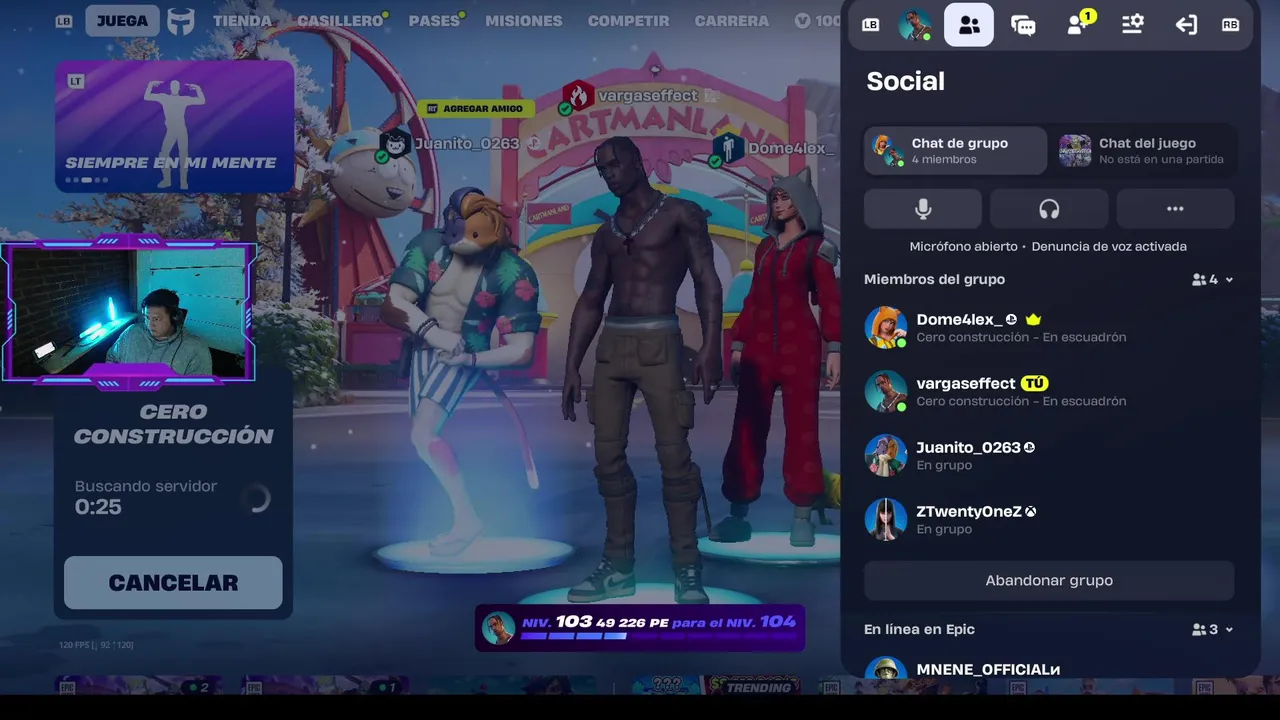Click the RB bumper icon in Social
Viewport: 1280px width, 720px height.
pos(1230,25)
